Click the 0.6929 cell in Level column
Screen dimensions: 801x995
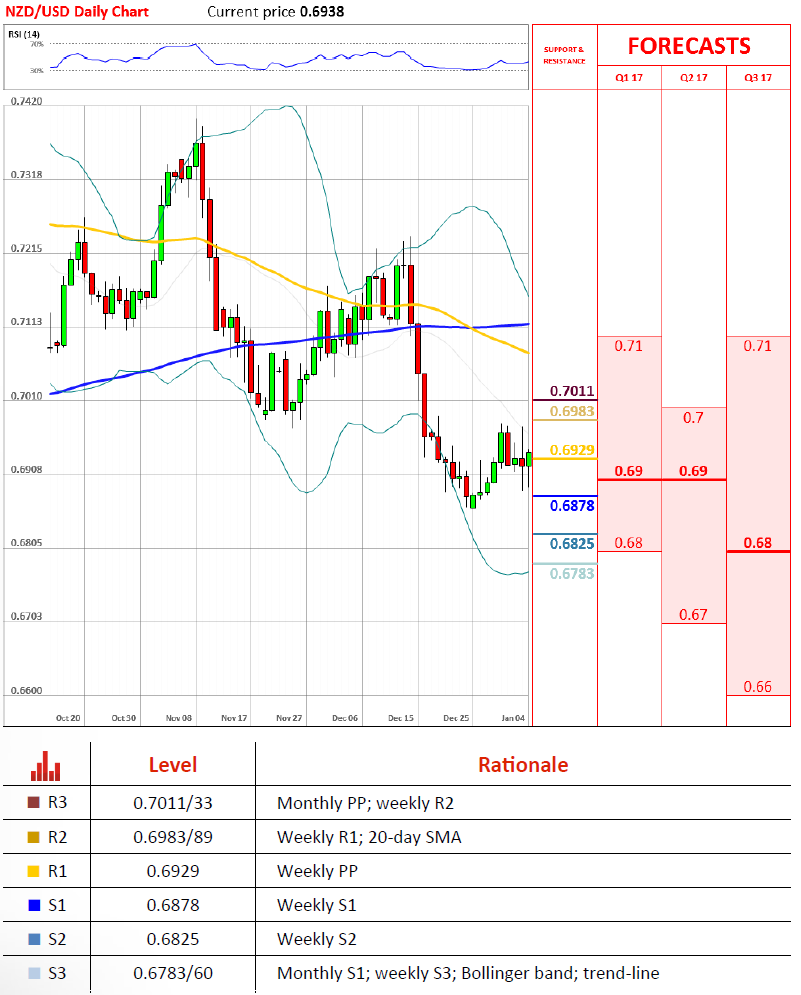point(173,871)
